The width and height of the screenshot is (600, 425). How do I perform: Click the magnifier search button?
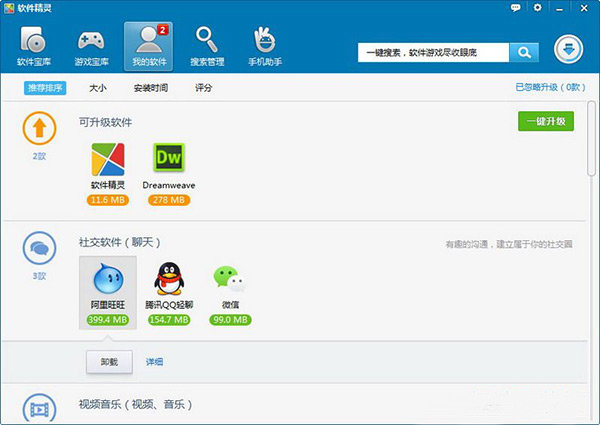click(523, 52)
